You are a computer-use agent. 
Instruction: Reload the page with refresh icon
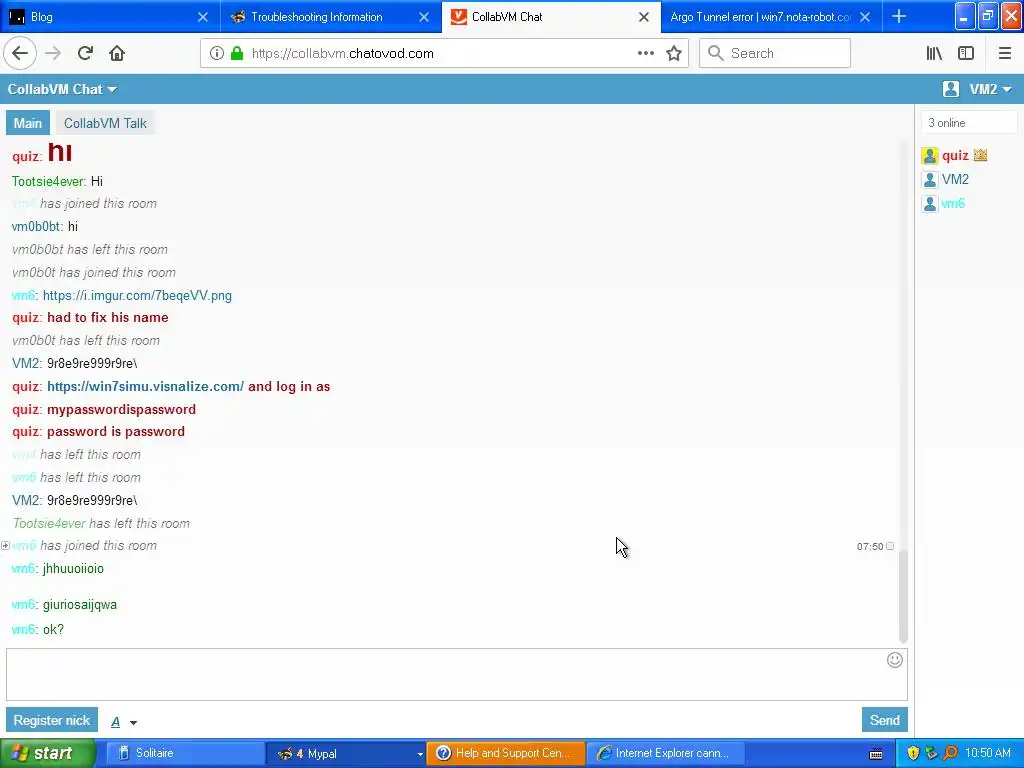click(x=85, y=54)
